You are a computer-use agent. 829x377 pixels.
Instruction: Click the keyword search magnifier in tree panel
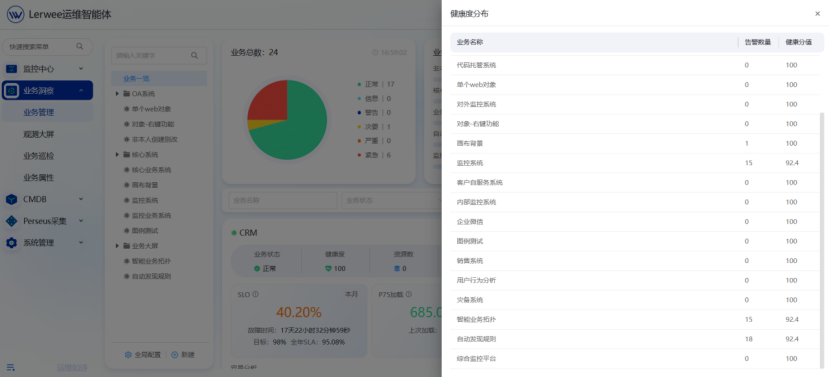click(x=195, y=55)
